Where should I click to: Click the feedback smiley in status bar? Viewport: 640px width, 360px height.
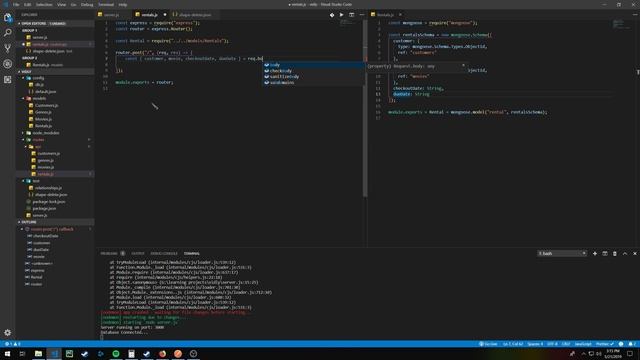pyautogui.click(x=621, y=344)
